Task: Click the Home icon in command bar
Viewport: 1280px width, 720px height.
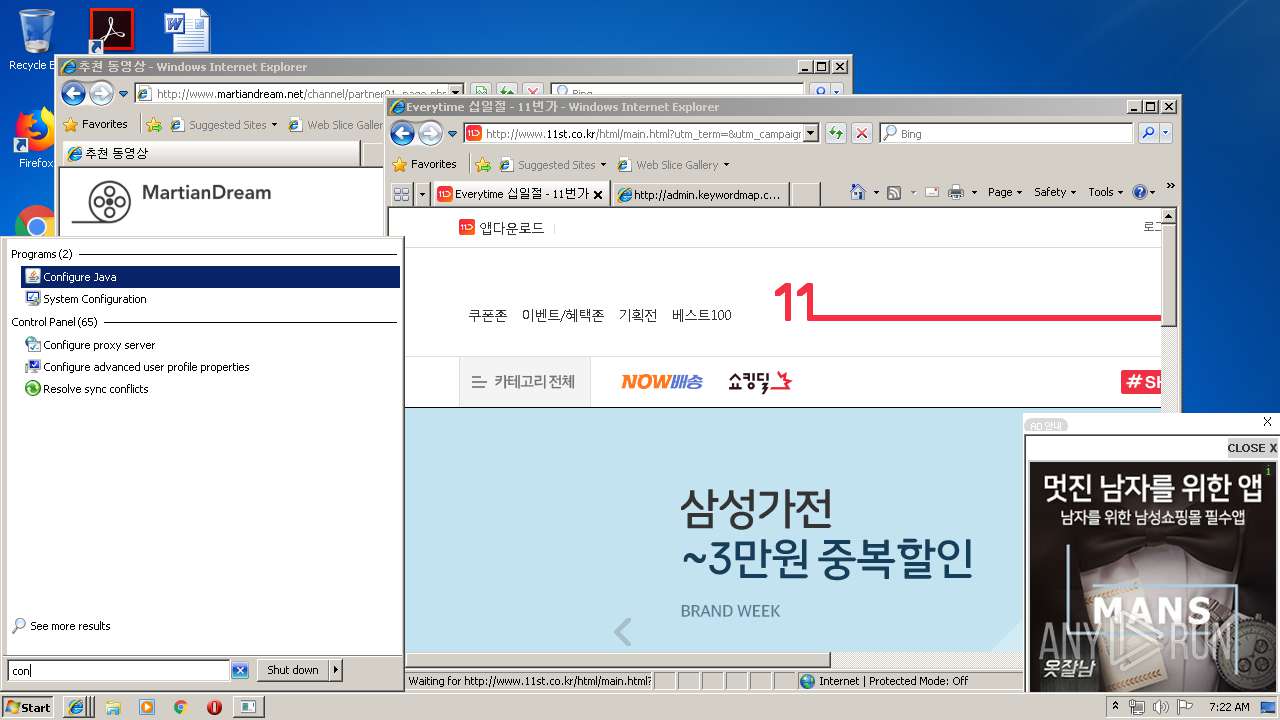Action: (x=857, y=192)
